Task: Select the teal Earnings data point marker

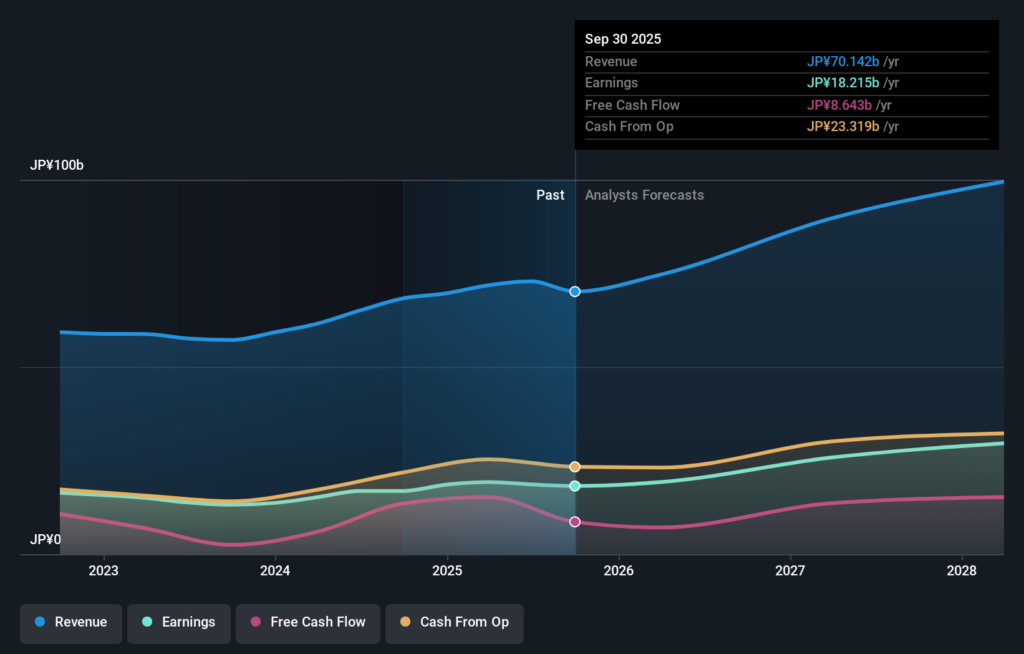Action: click(x=575, y=486)
